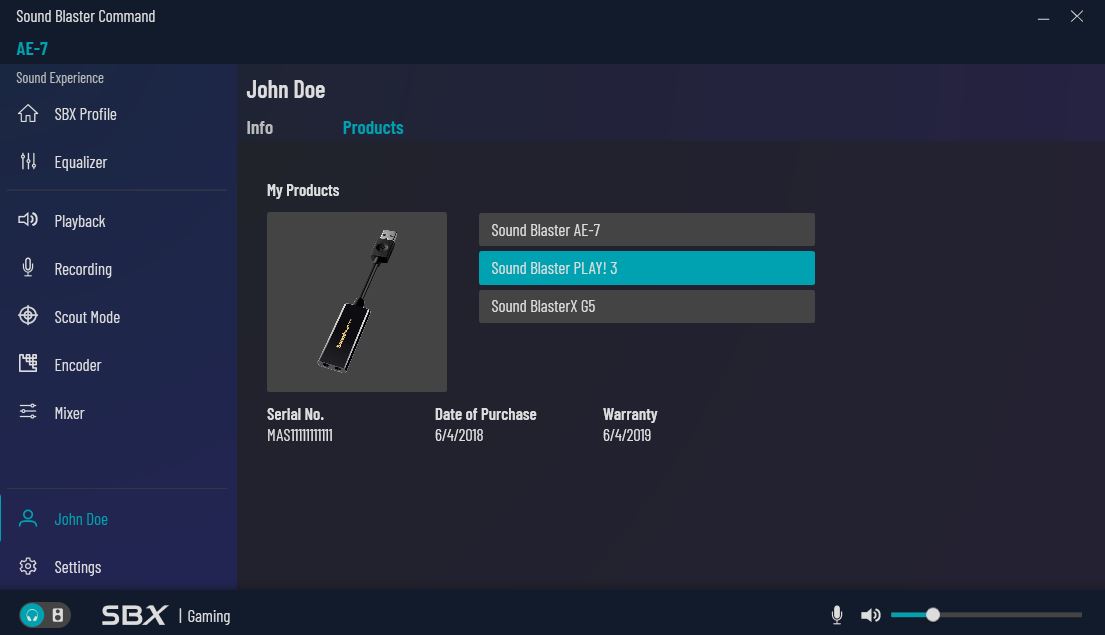Toggle headphone/speaker output switch
1105x635 pixels.
point(44,615)
